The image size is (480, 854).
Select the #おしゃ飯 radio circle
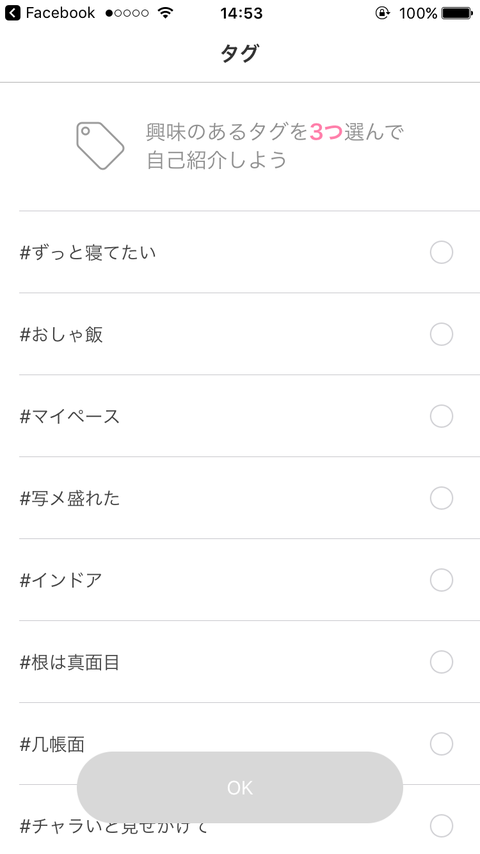click(x=441, y=334)
